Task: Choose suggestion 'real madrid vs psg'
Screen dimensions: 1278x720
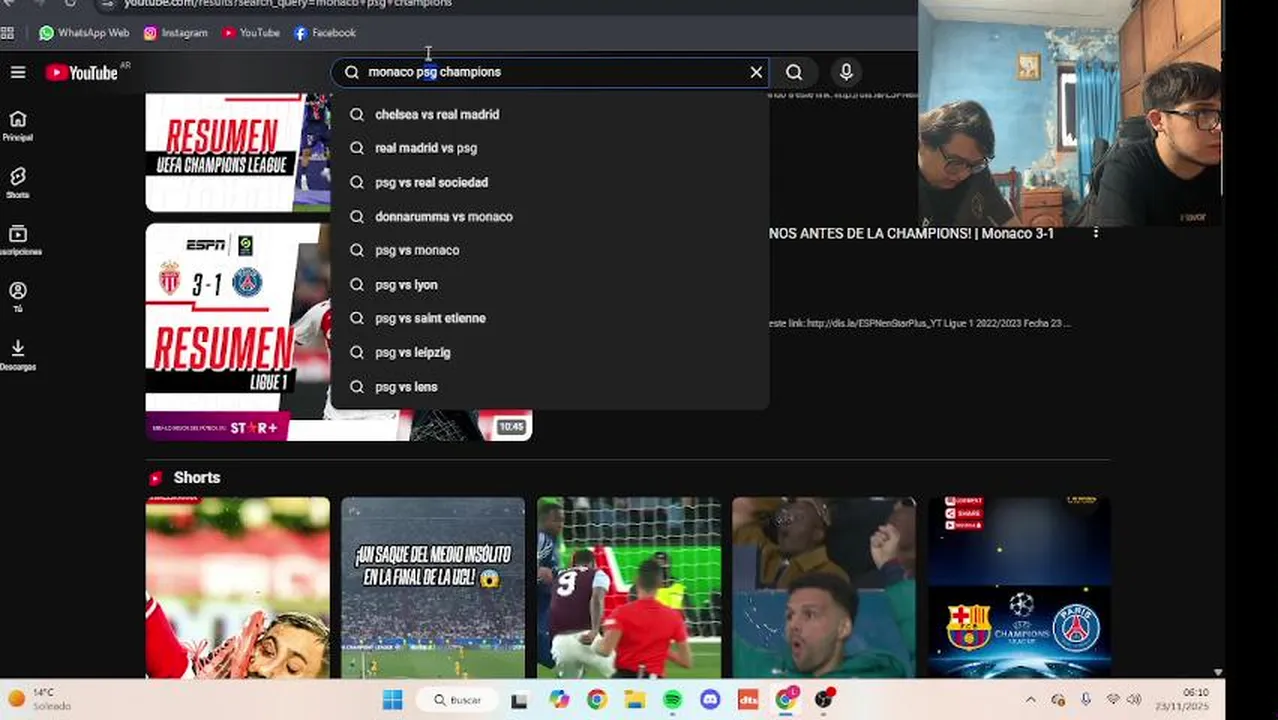Action: (x=550, y=148)
